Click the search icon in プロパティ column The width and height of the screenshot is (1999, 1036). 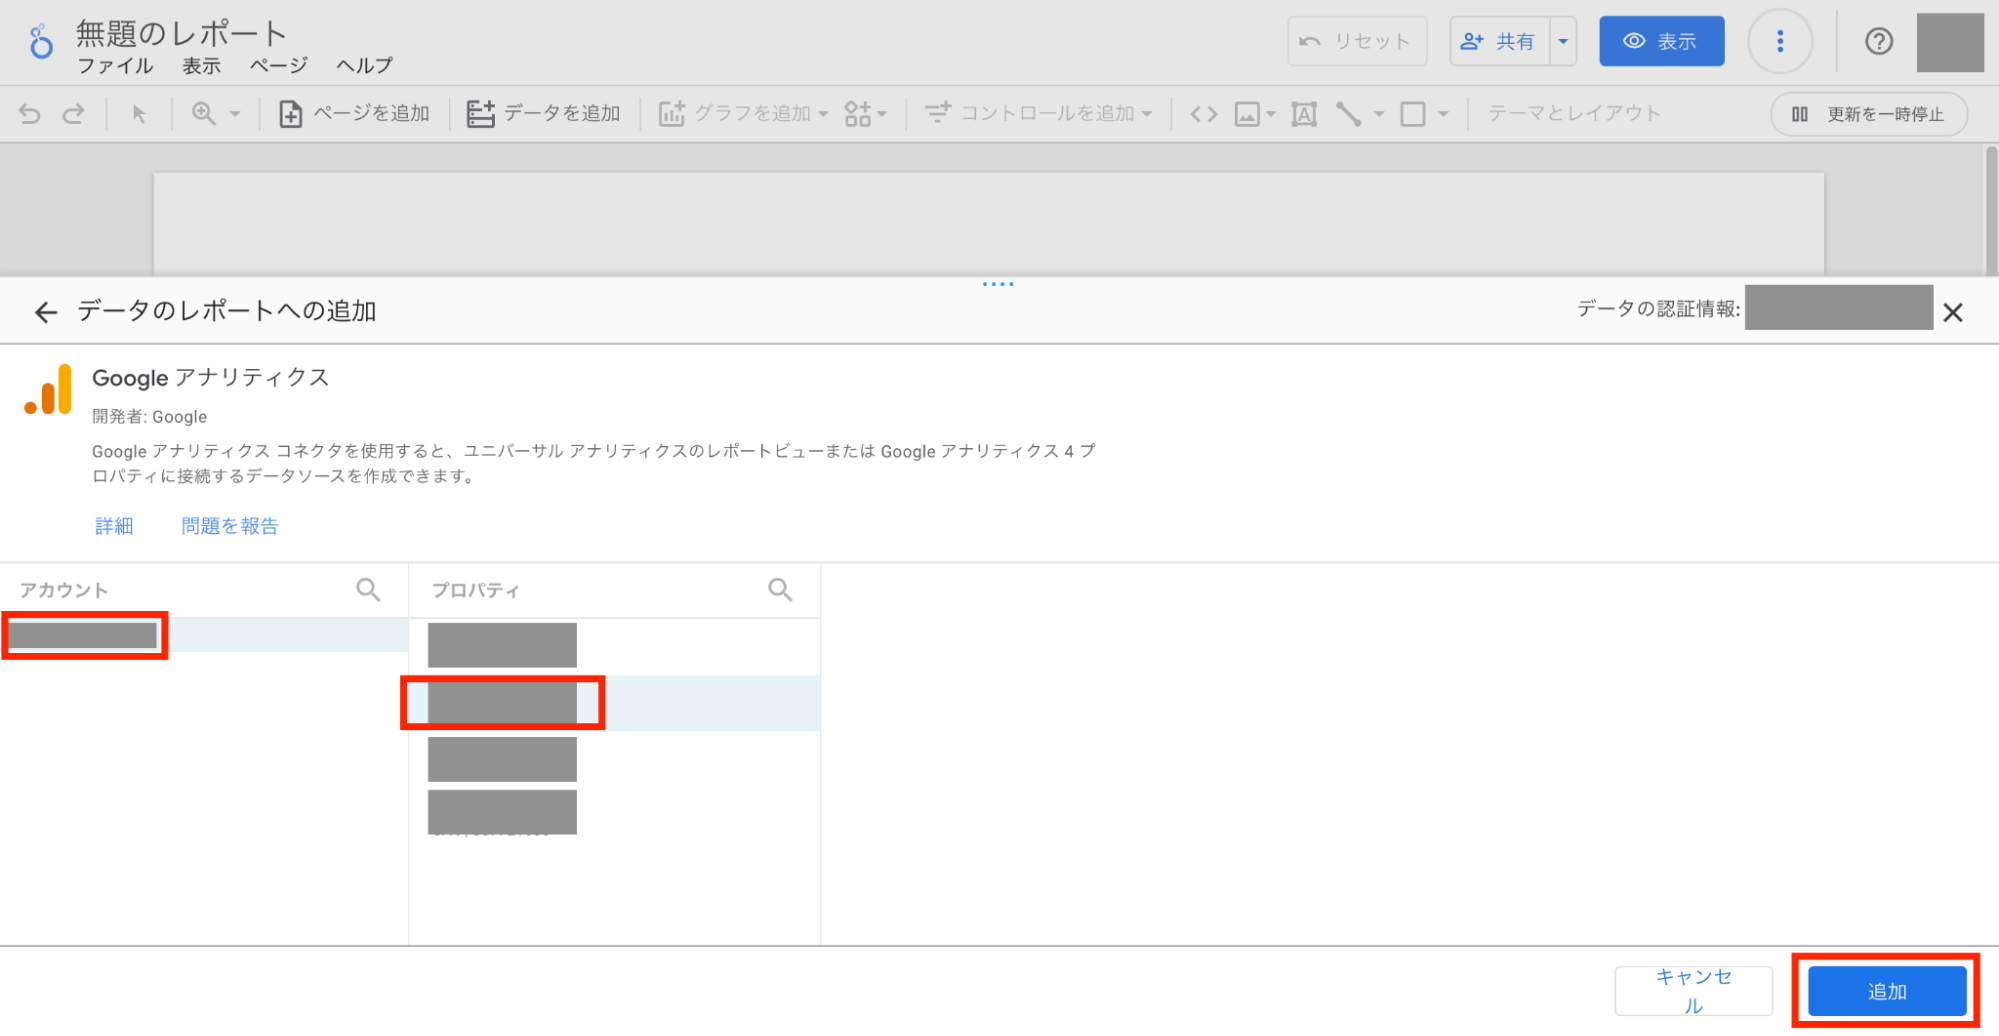pos(780,590)
